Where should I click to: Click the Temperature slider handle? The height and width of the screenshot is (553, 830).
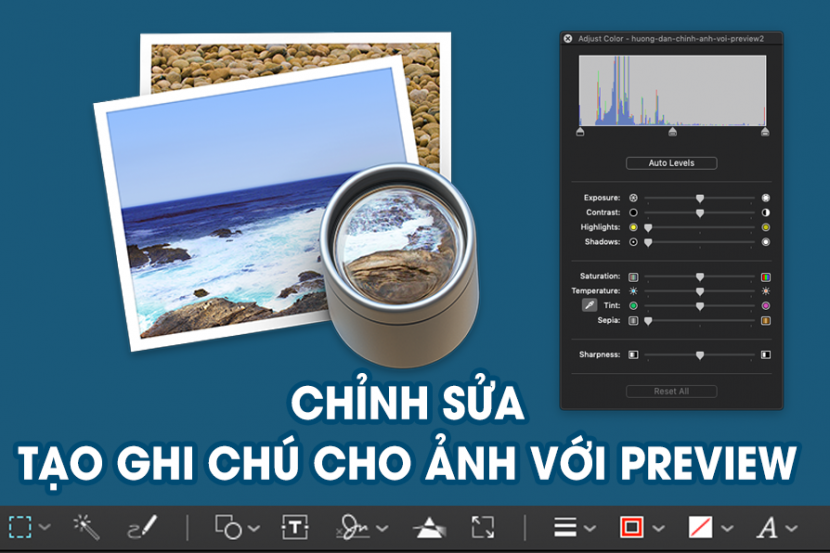pyautogui.click(x=700, y=292)
